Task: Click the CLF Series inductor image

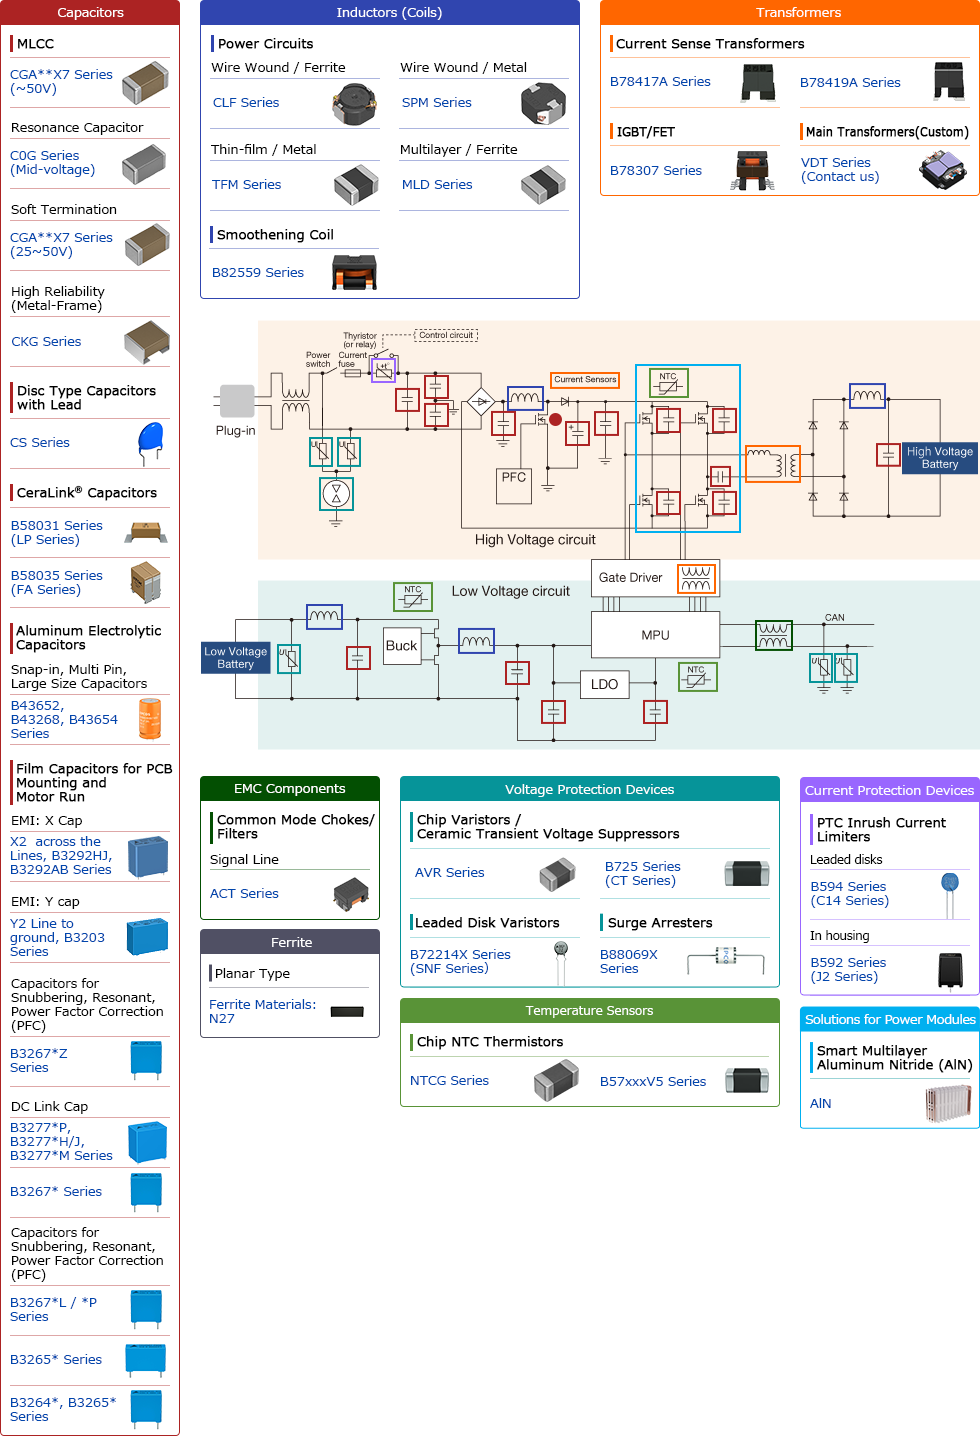Action: click(353, 103)
